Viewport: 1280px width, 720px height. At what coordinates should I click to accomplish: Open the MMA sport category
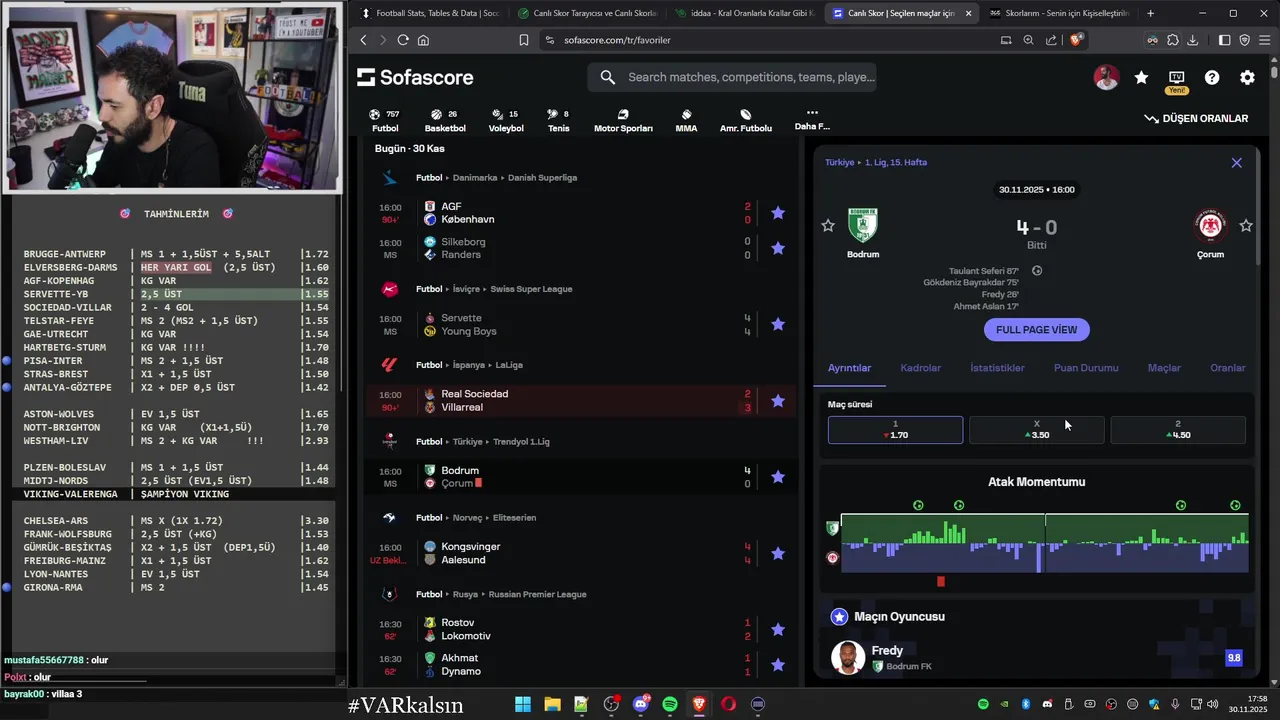coord(686,121)
